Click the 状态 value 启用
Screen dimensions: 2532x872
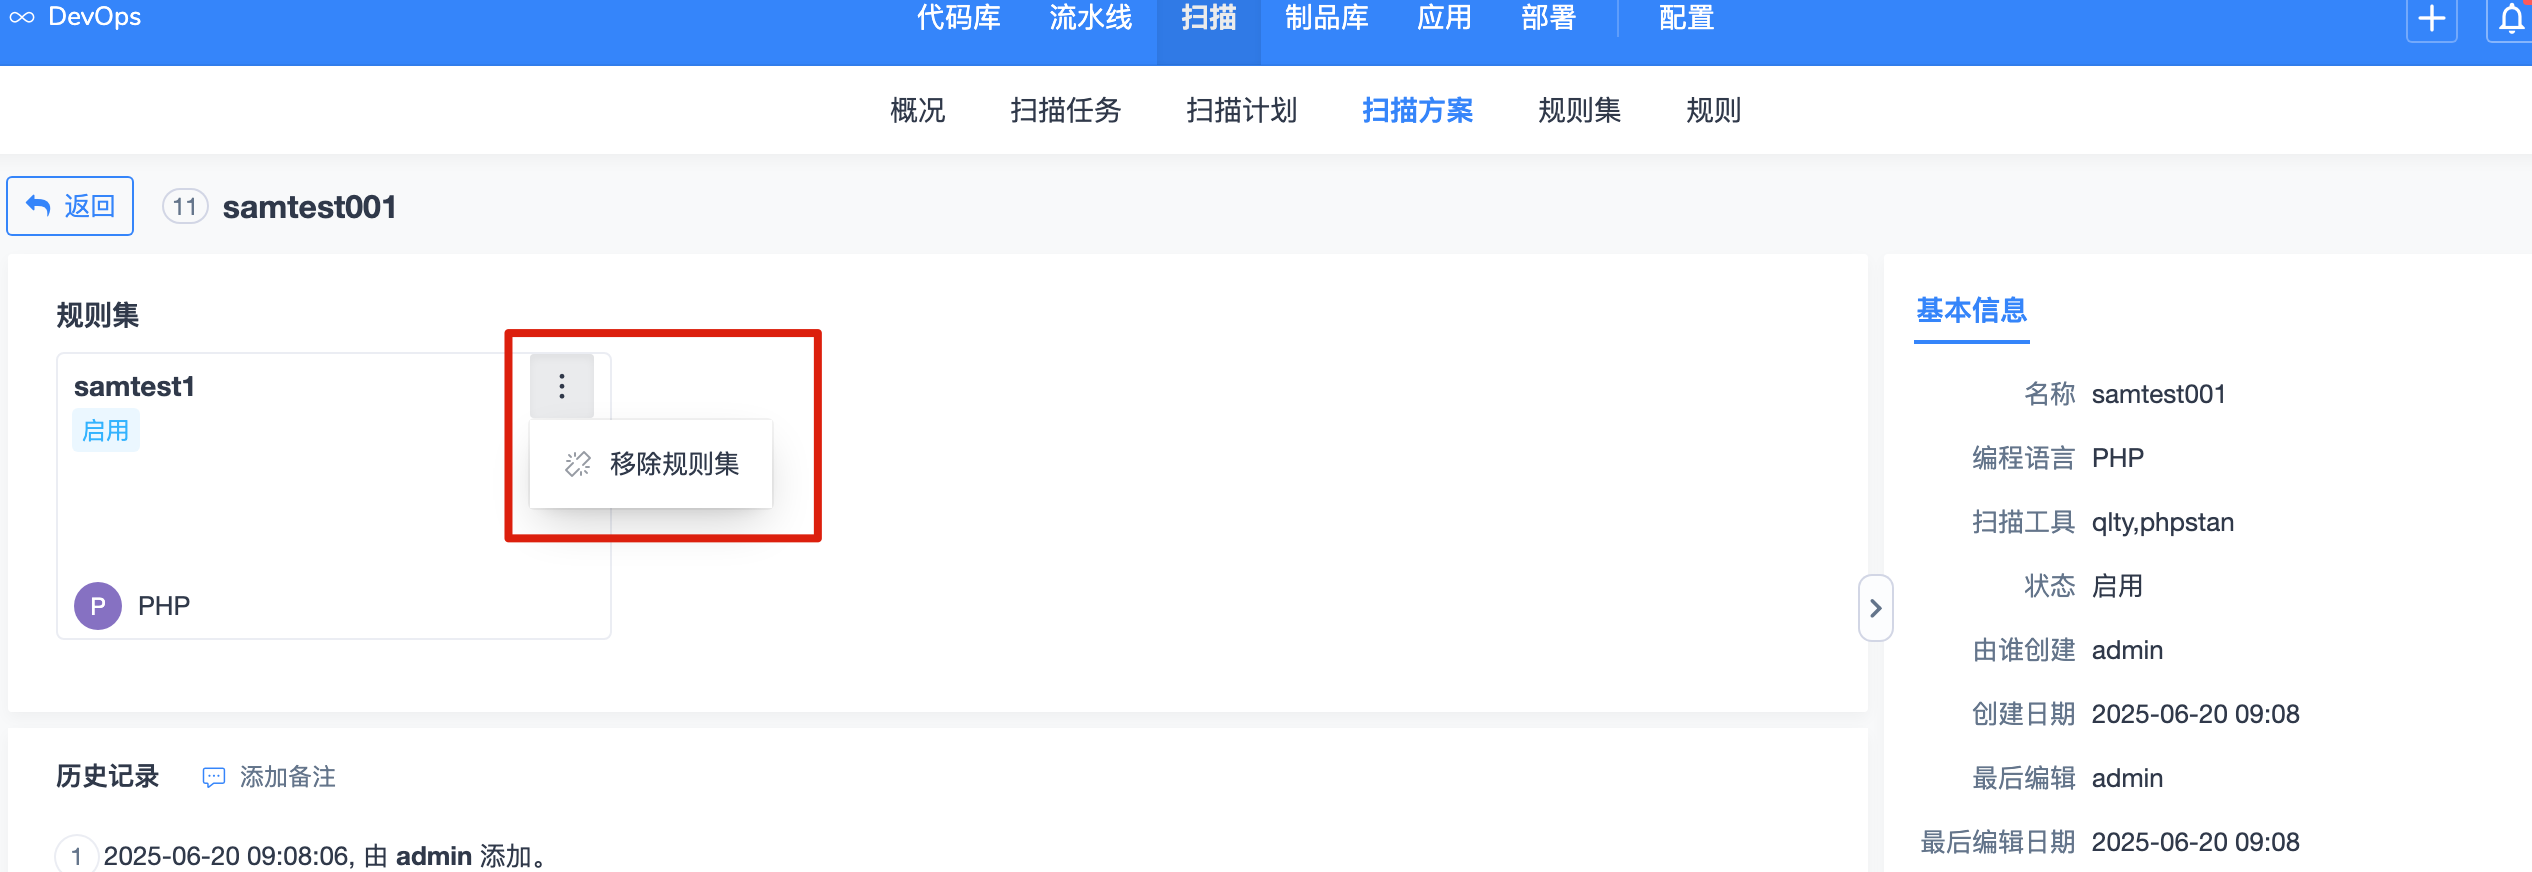2118,586
